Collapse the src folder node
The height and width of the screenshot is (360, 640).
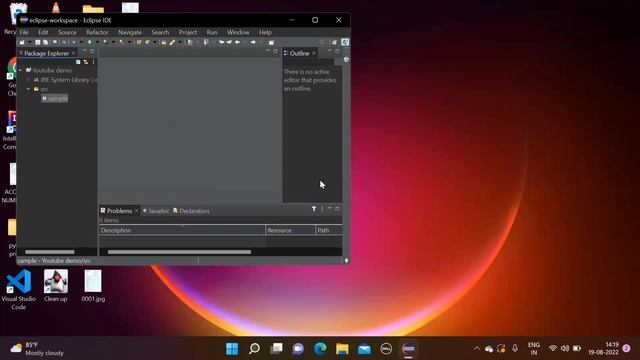click(29, 89)
